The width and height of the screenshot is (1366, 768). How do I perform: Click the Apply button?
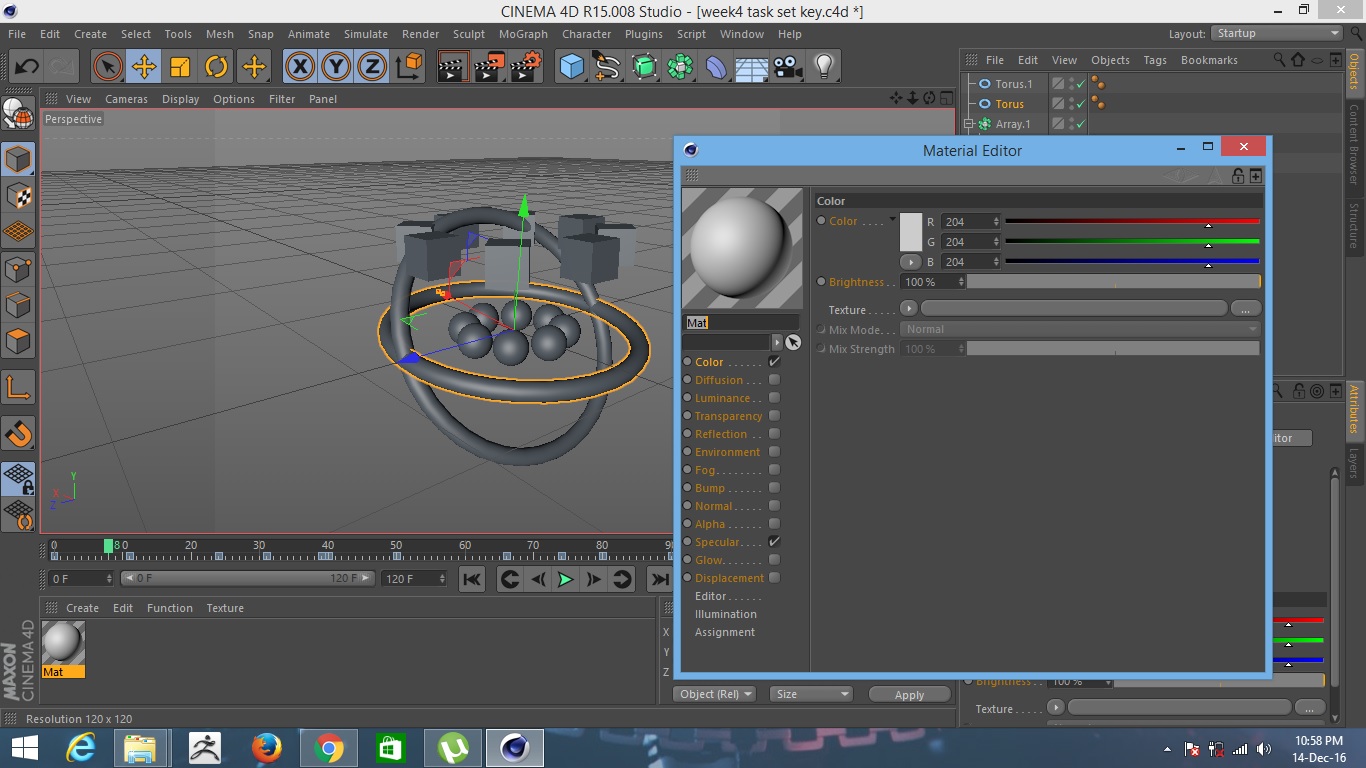pos(909,695)
